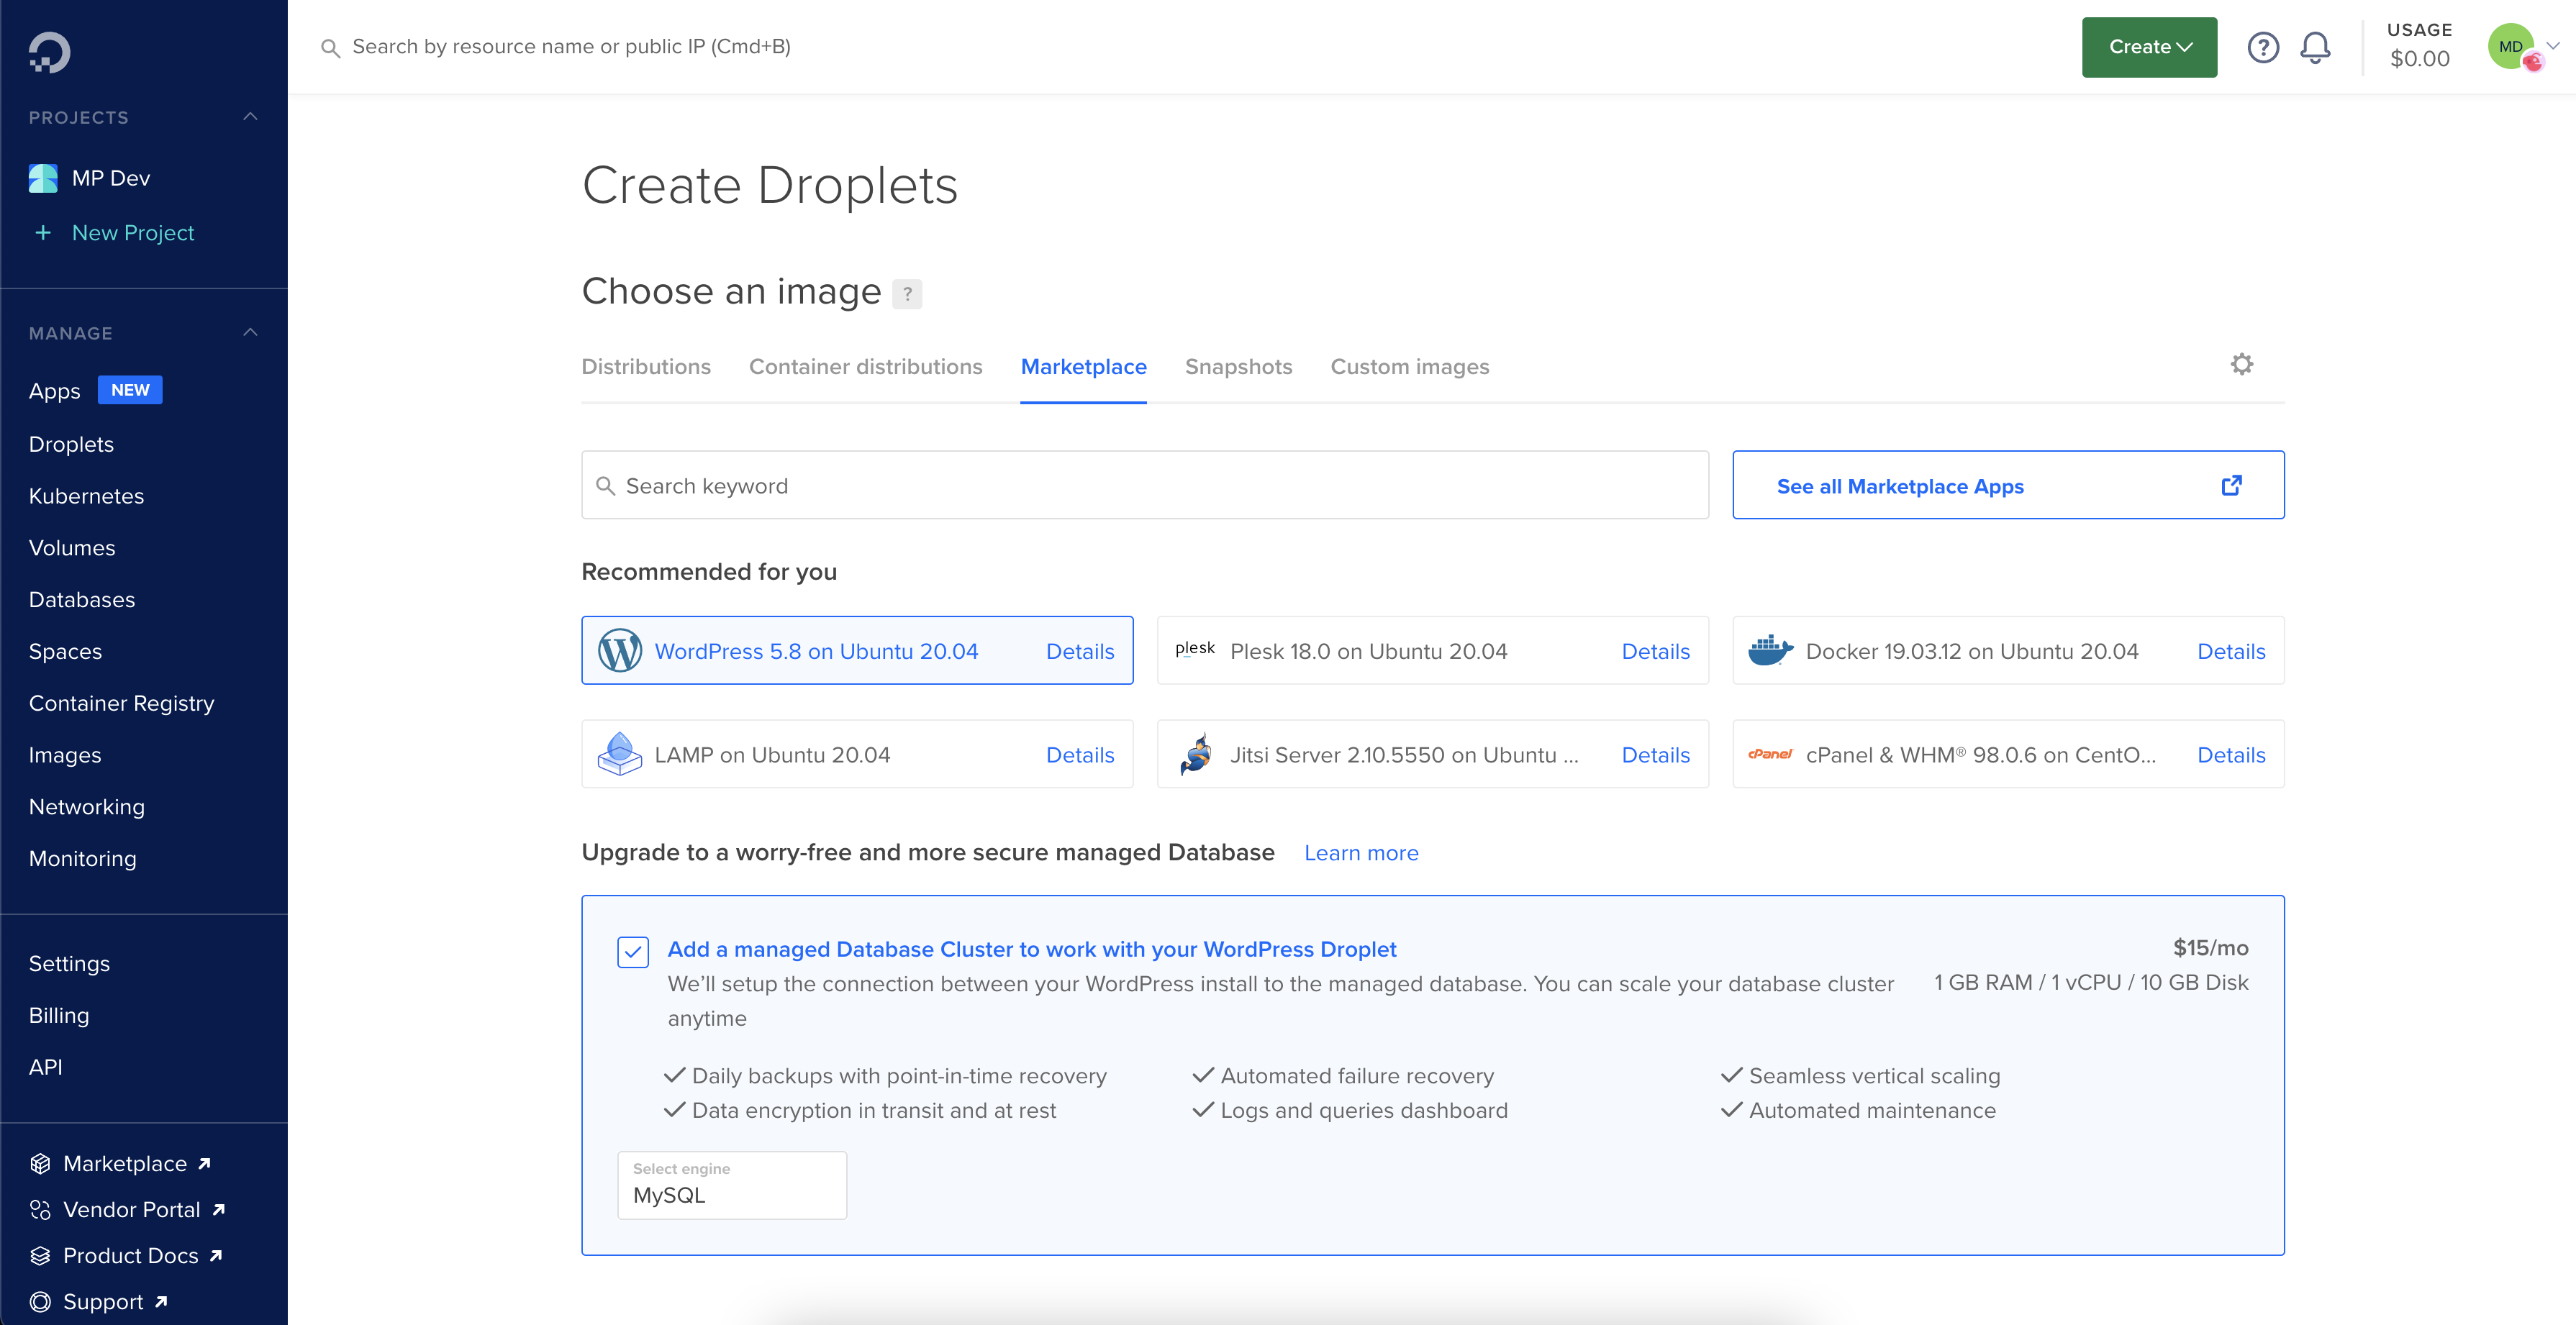The width and height of the screenshot is (2576, 1325).
Task: Click the Docker whale icon
Action: click(x=1770, y=651)
